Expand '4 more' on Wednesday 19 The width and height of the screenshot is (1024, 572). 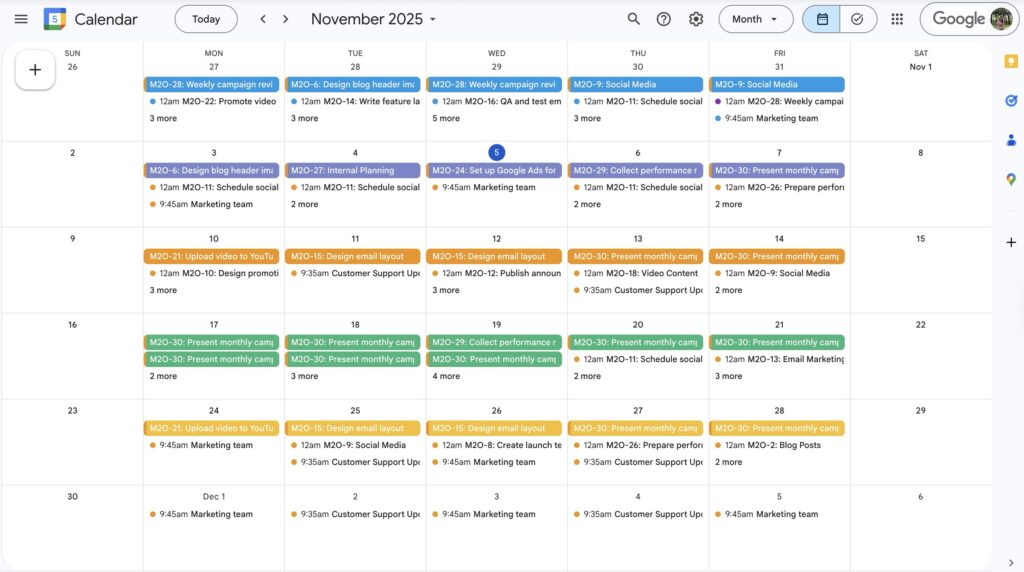point(446,376)
